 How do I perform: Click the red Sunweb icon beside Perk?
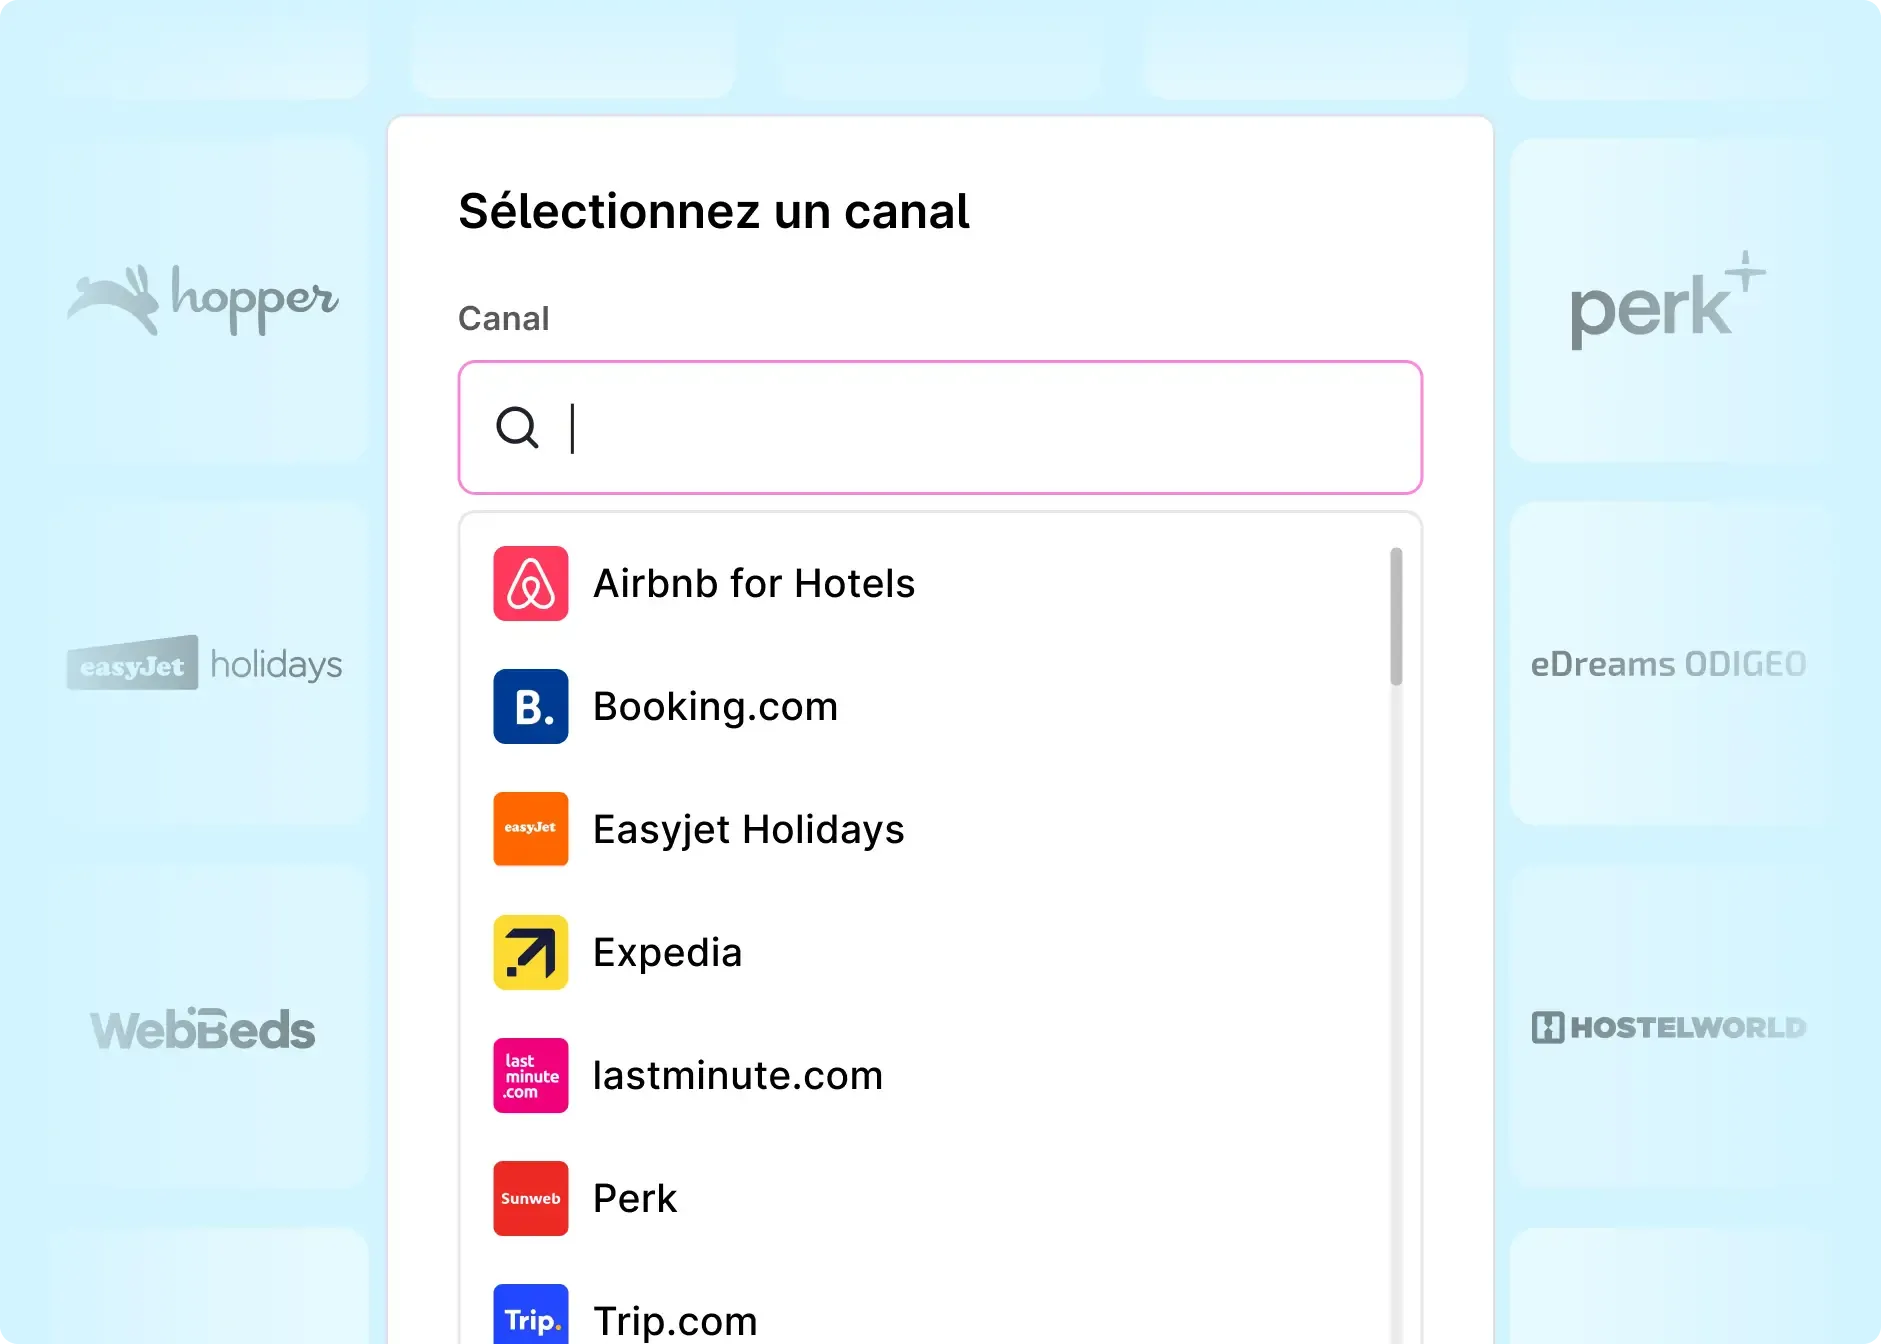531,1198
